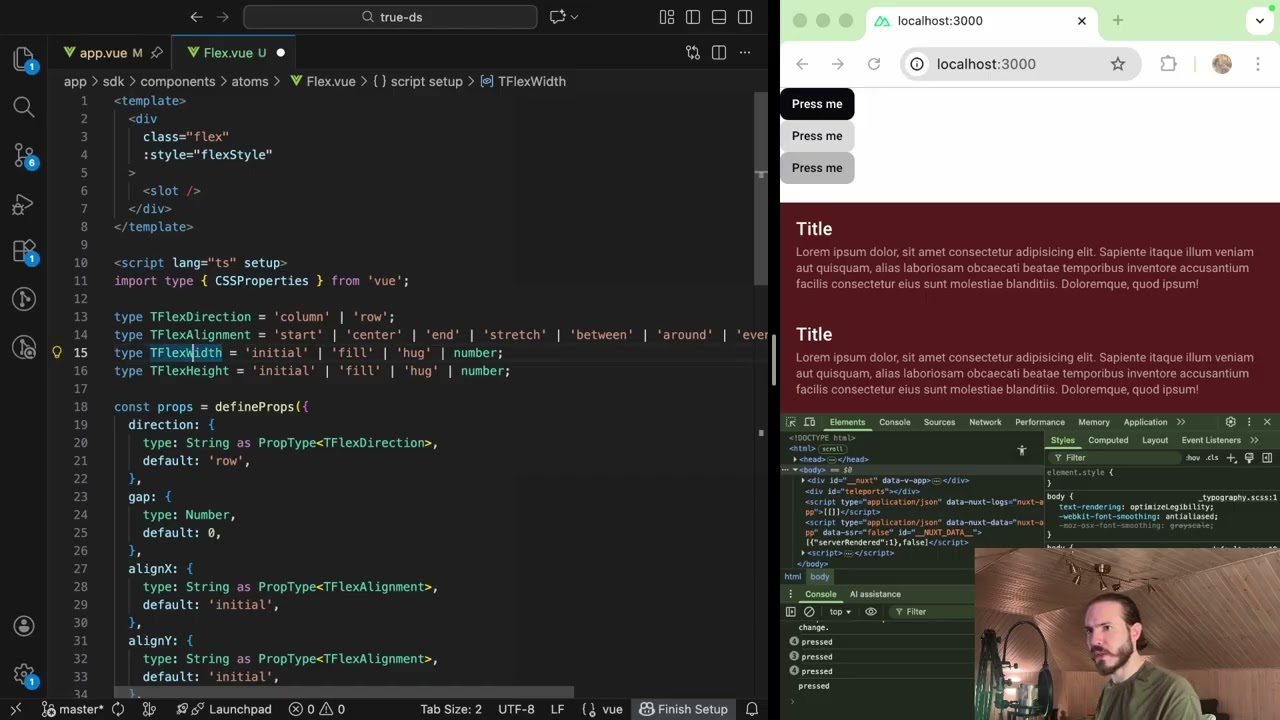Switch to the DevTools Network tab
This screenshot has height=720, width=1280.
coord(985,422)
